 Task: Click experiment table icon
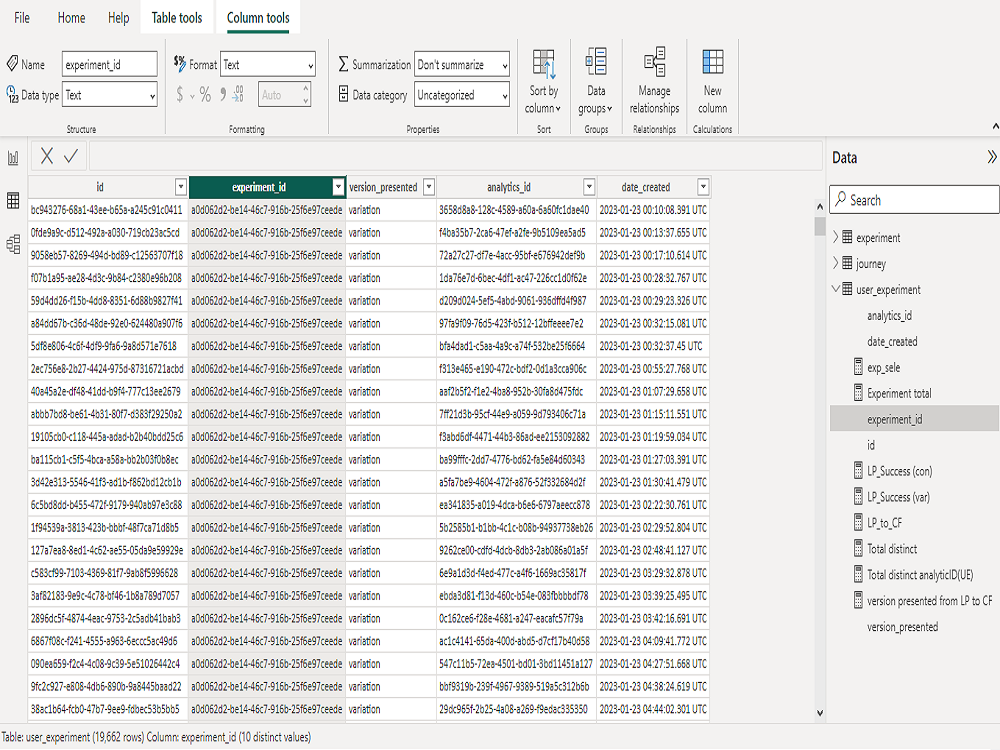tap(847, 237)
